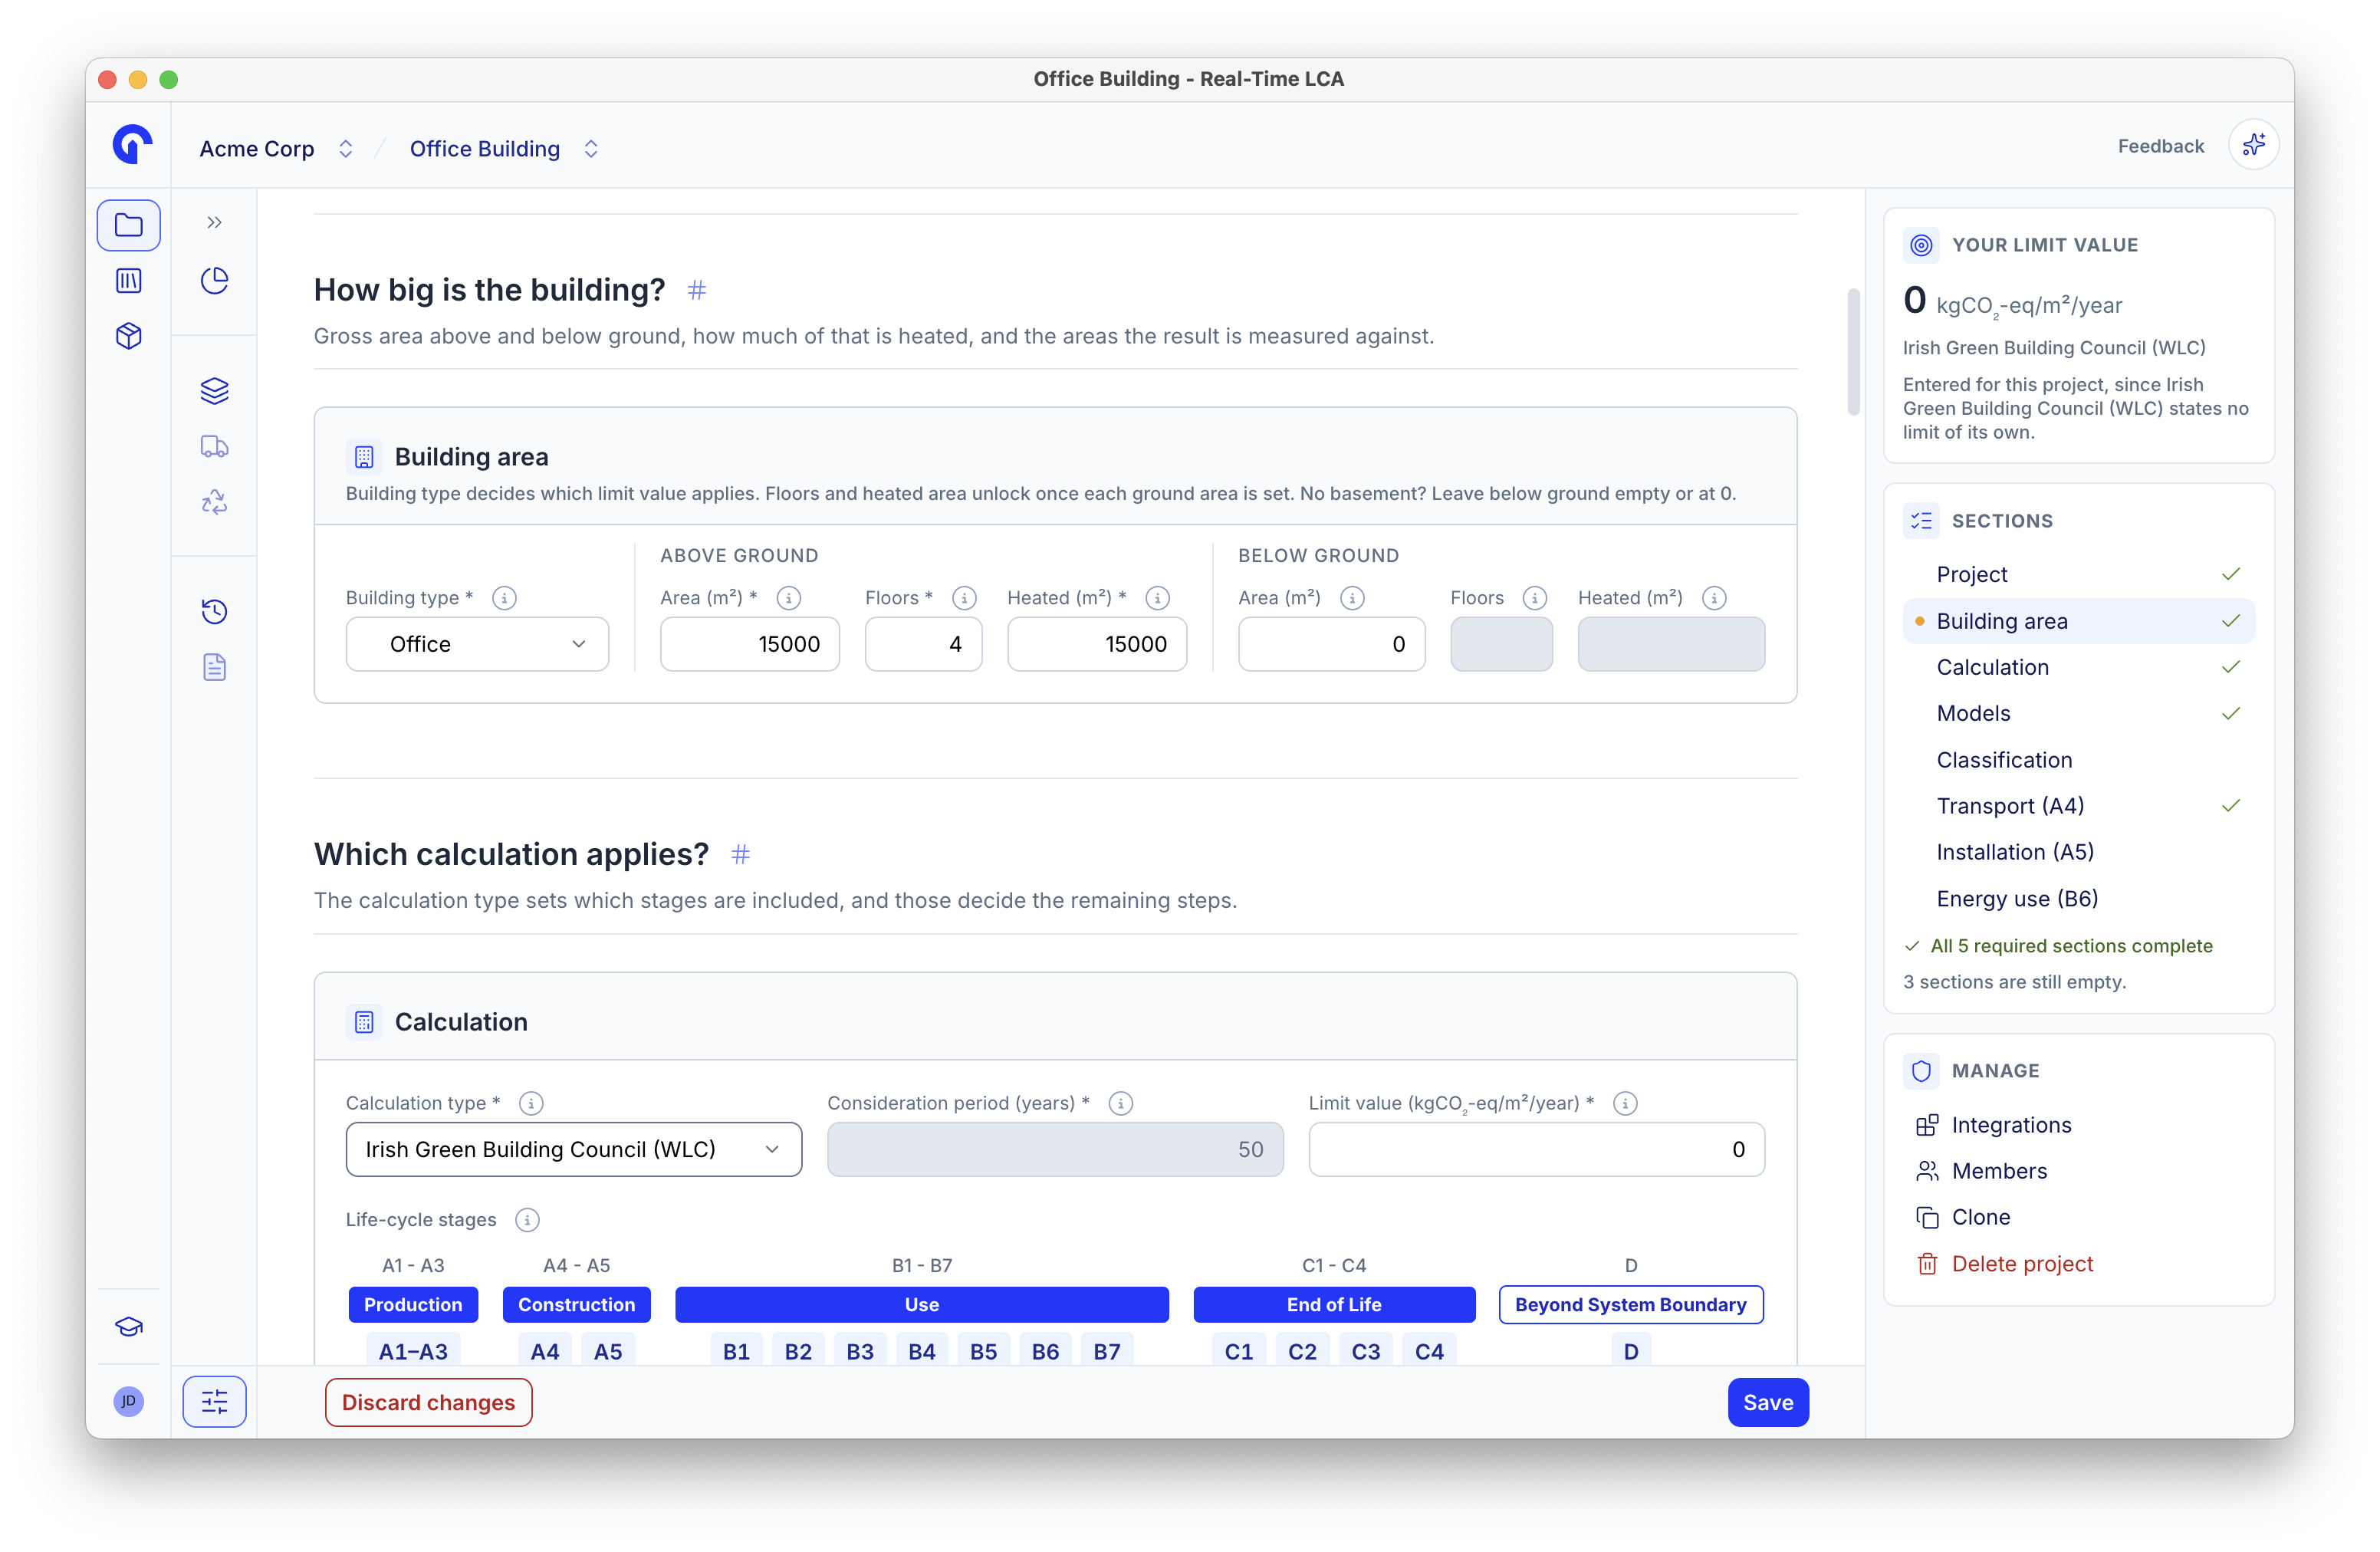Viewport: 2380px width, 1552px height.
Task: Click the Limit value input field
Action: (x=1536, y=1150)
